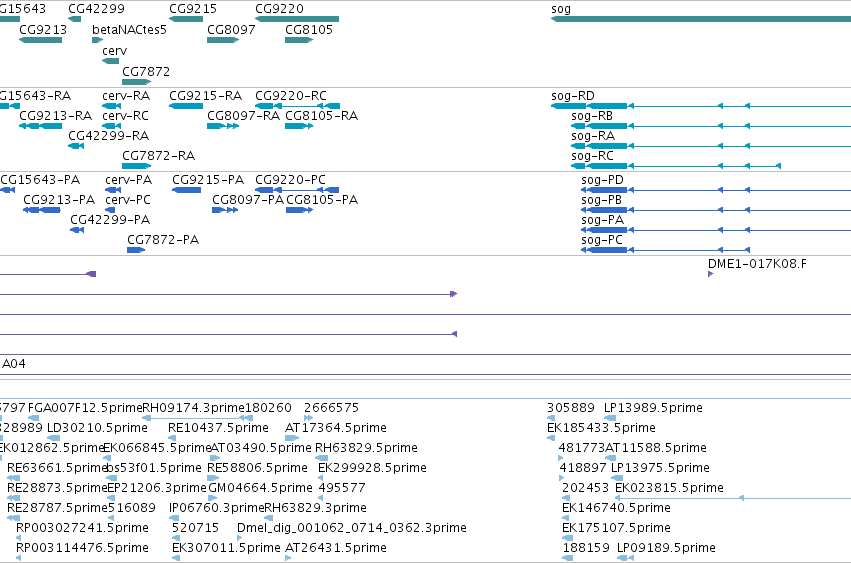
Task: Click EST AT17364.5prime
Action: tap(292, 438)
